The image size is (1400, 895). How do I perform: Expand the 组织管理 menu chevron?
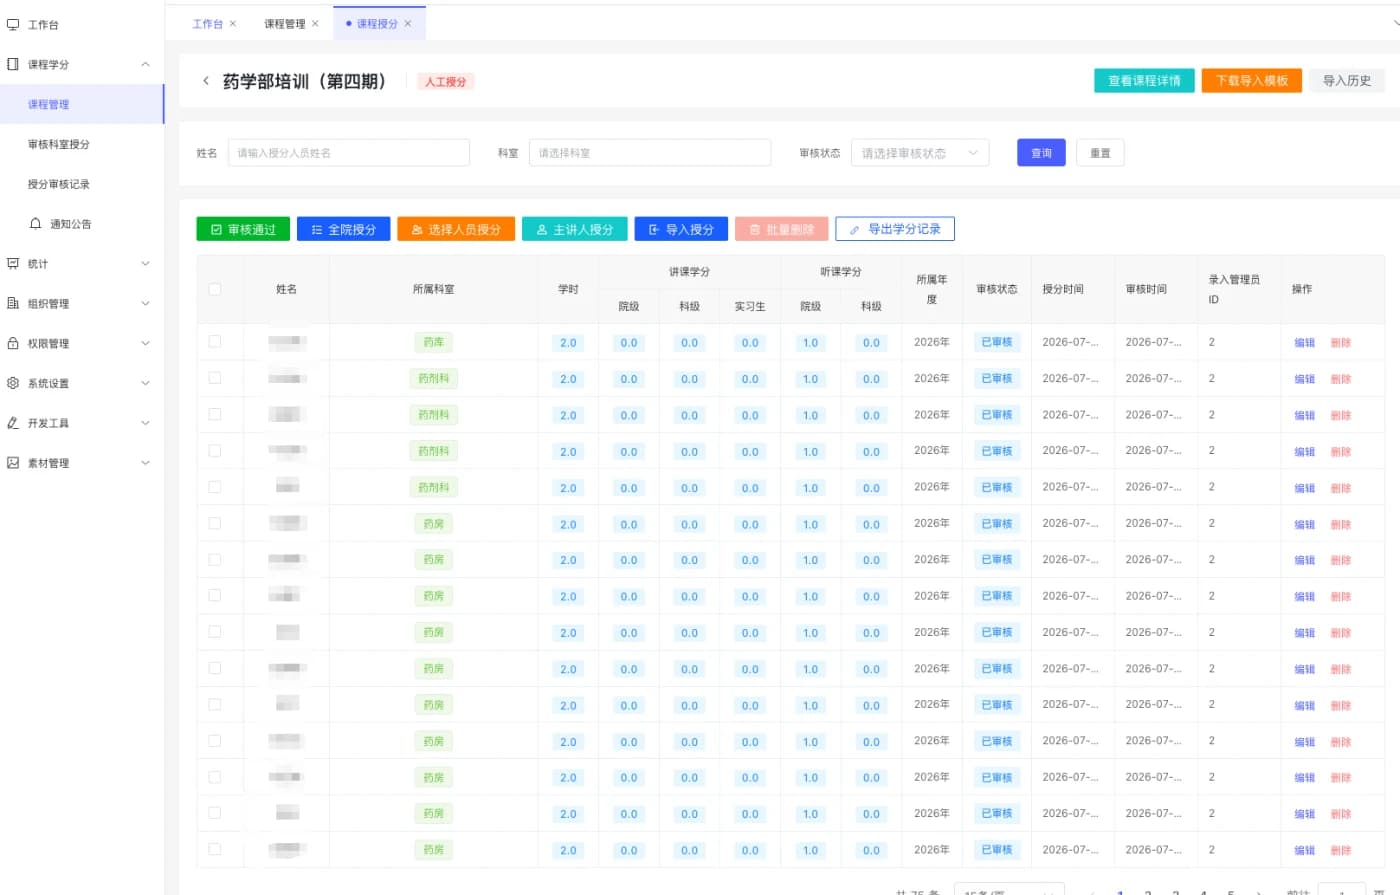click(146, 303)
